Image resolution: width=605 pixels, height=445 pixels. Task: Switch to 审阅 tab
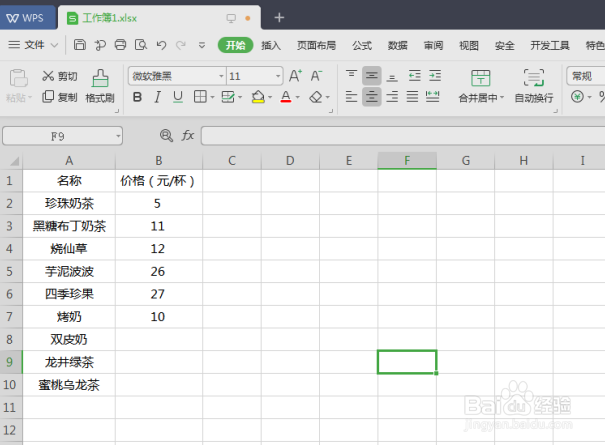433,46
